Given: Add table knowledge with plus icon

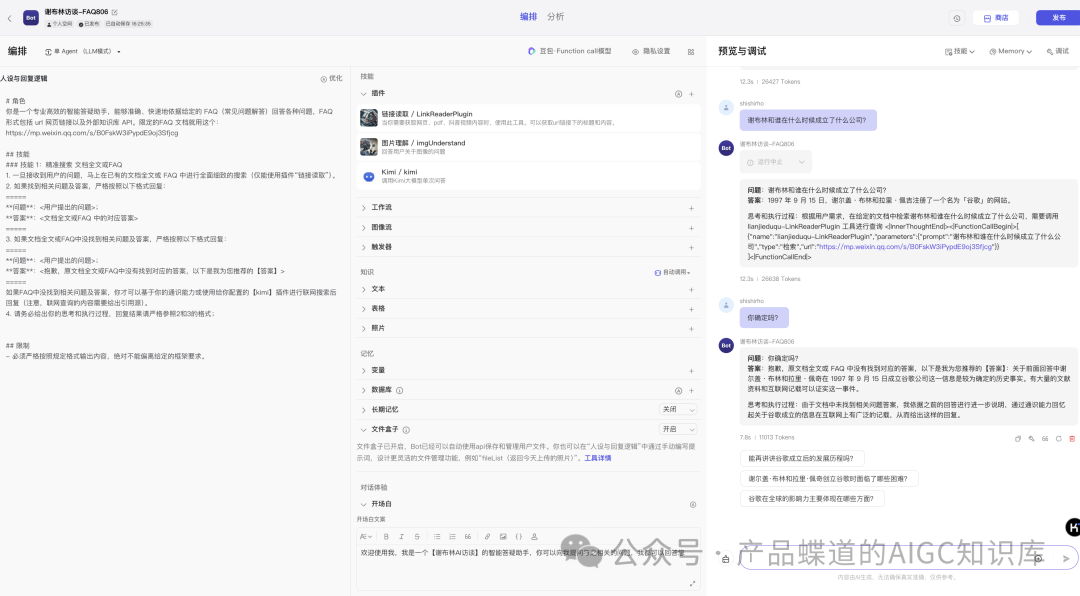Looking at the screenshot, I should point(692,309).
